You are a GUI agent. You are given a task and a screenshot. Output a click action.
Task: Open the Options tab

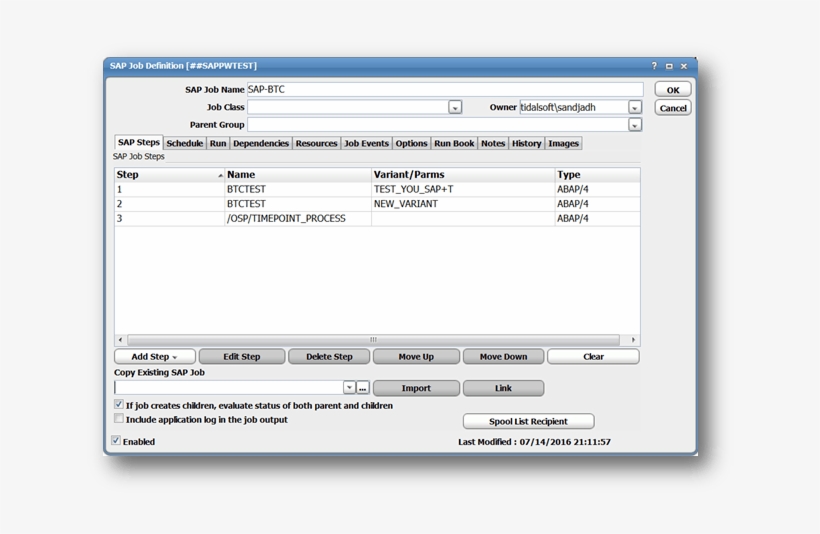click(x=412, y=143)
